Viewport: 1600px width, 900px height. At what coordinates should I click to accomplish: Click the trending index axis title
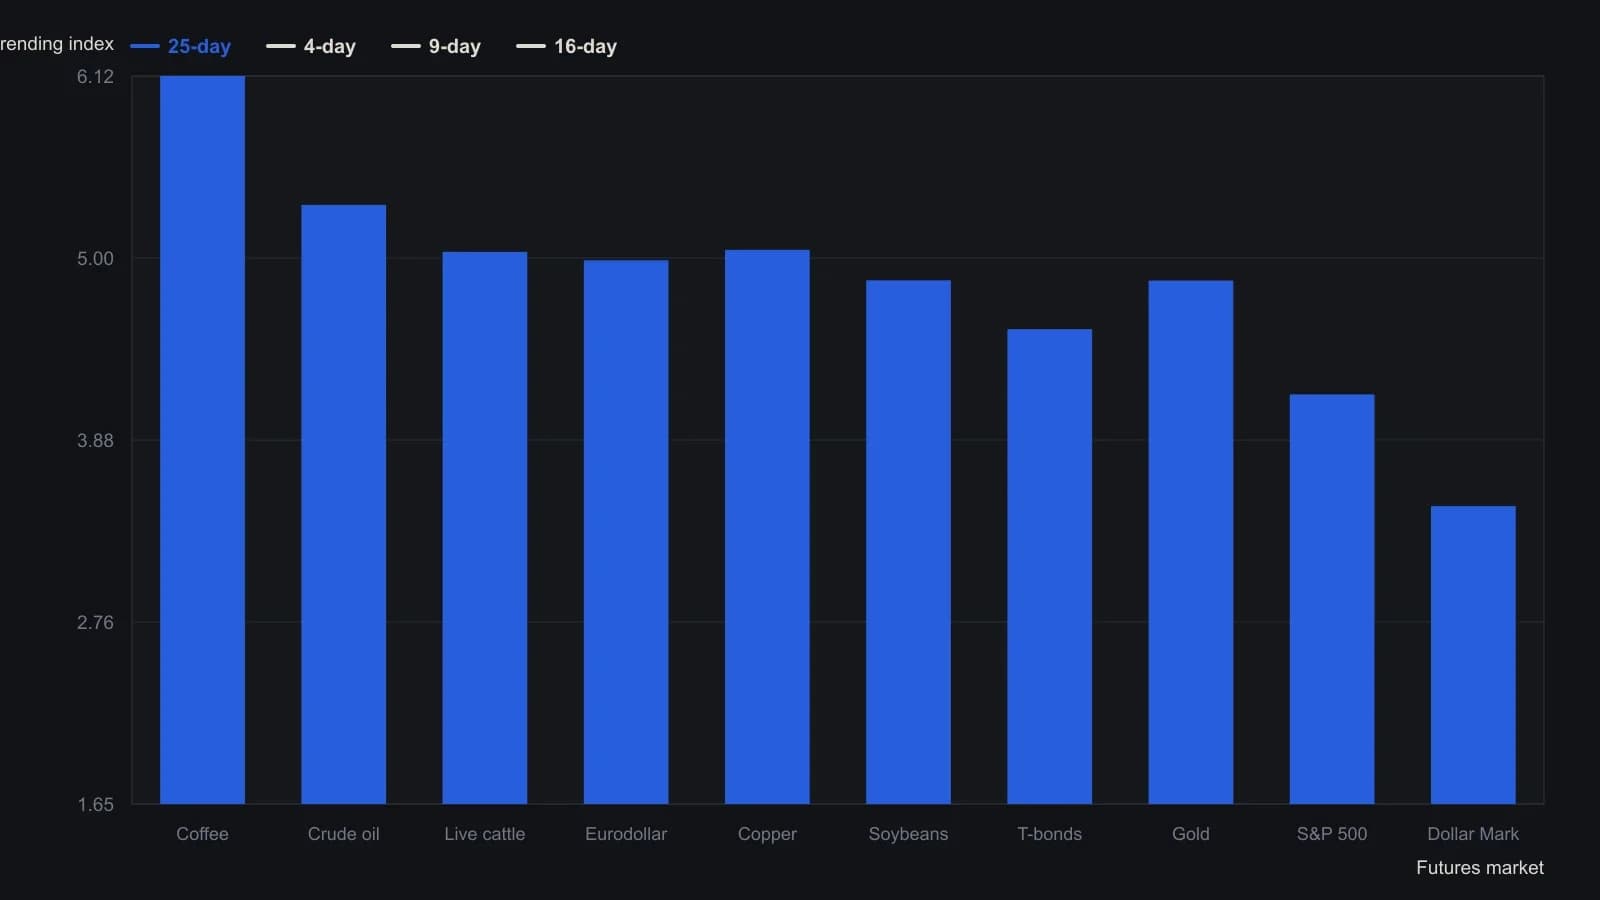click(x=57, y=44)
